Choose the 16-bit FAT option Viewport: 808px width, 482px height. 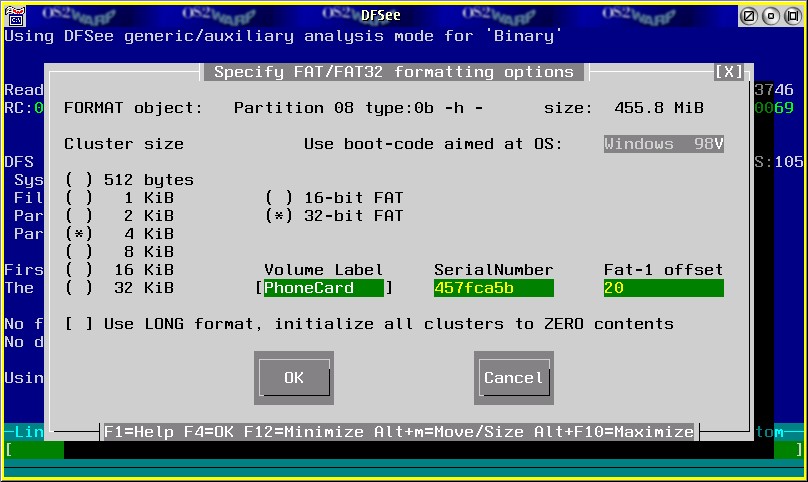click(334, 198)
